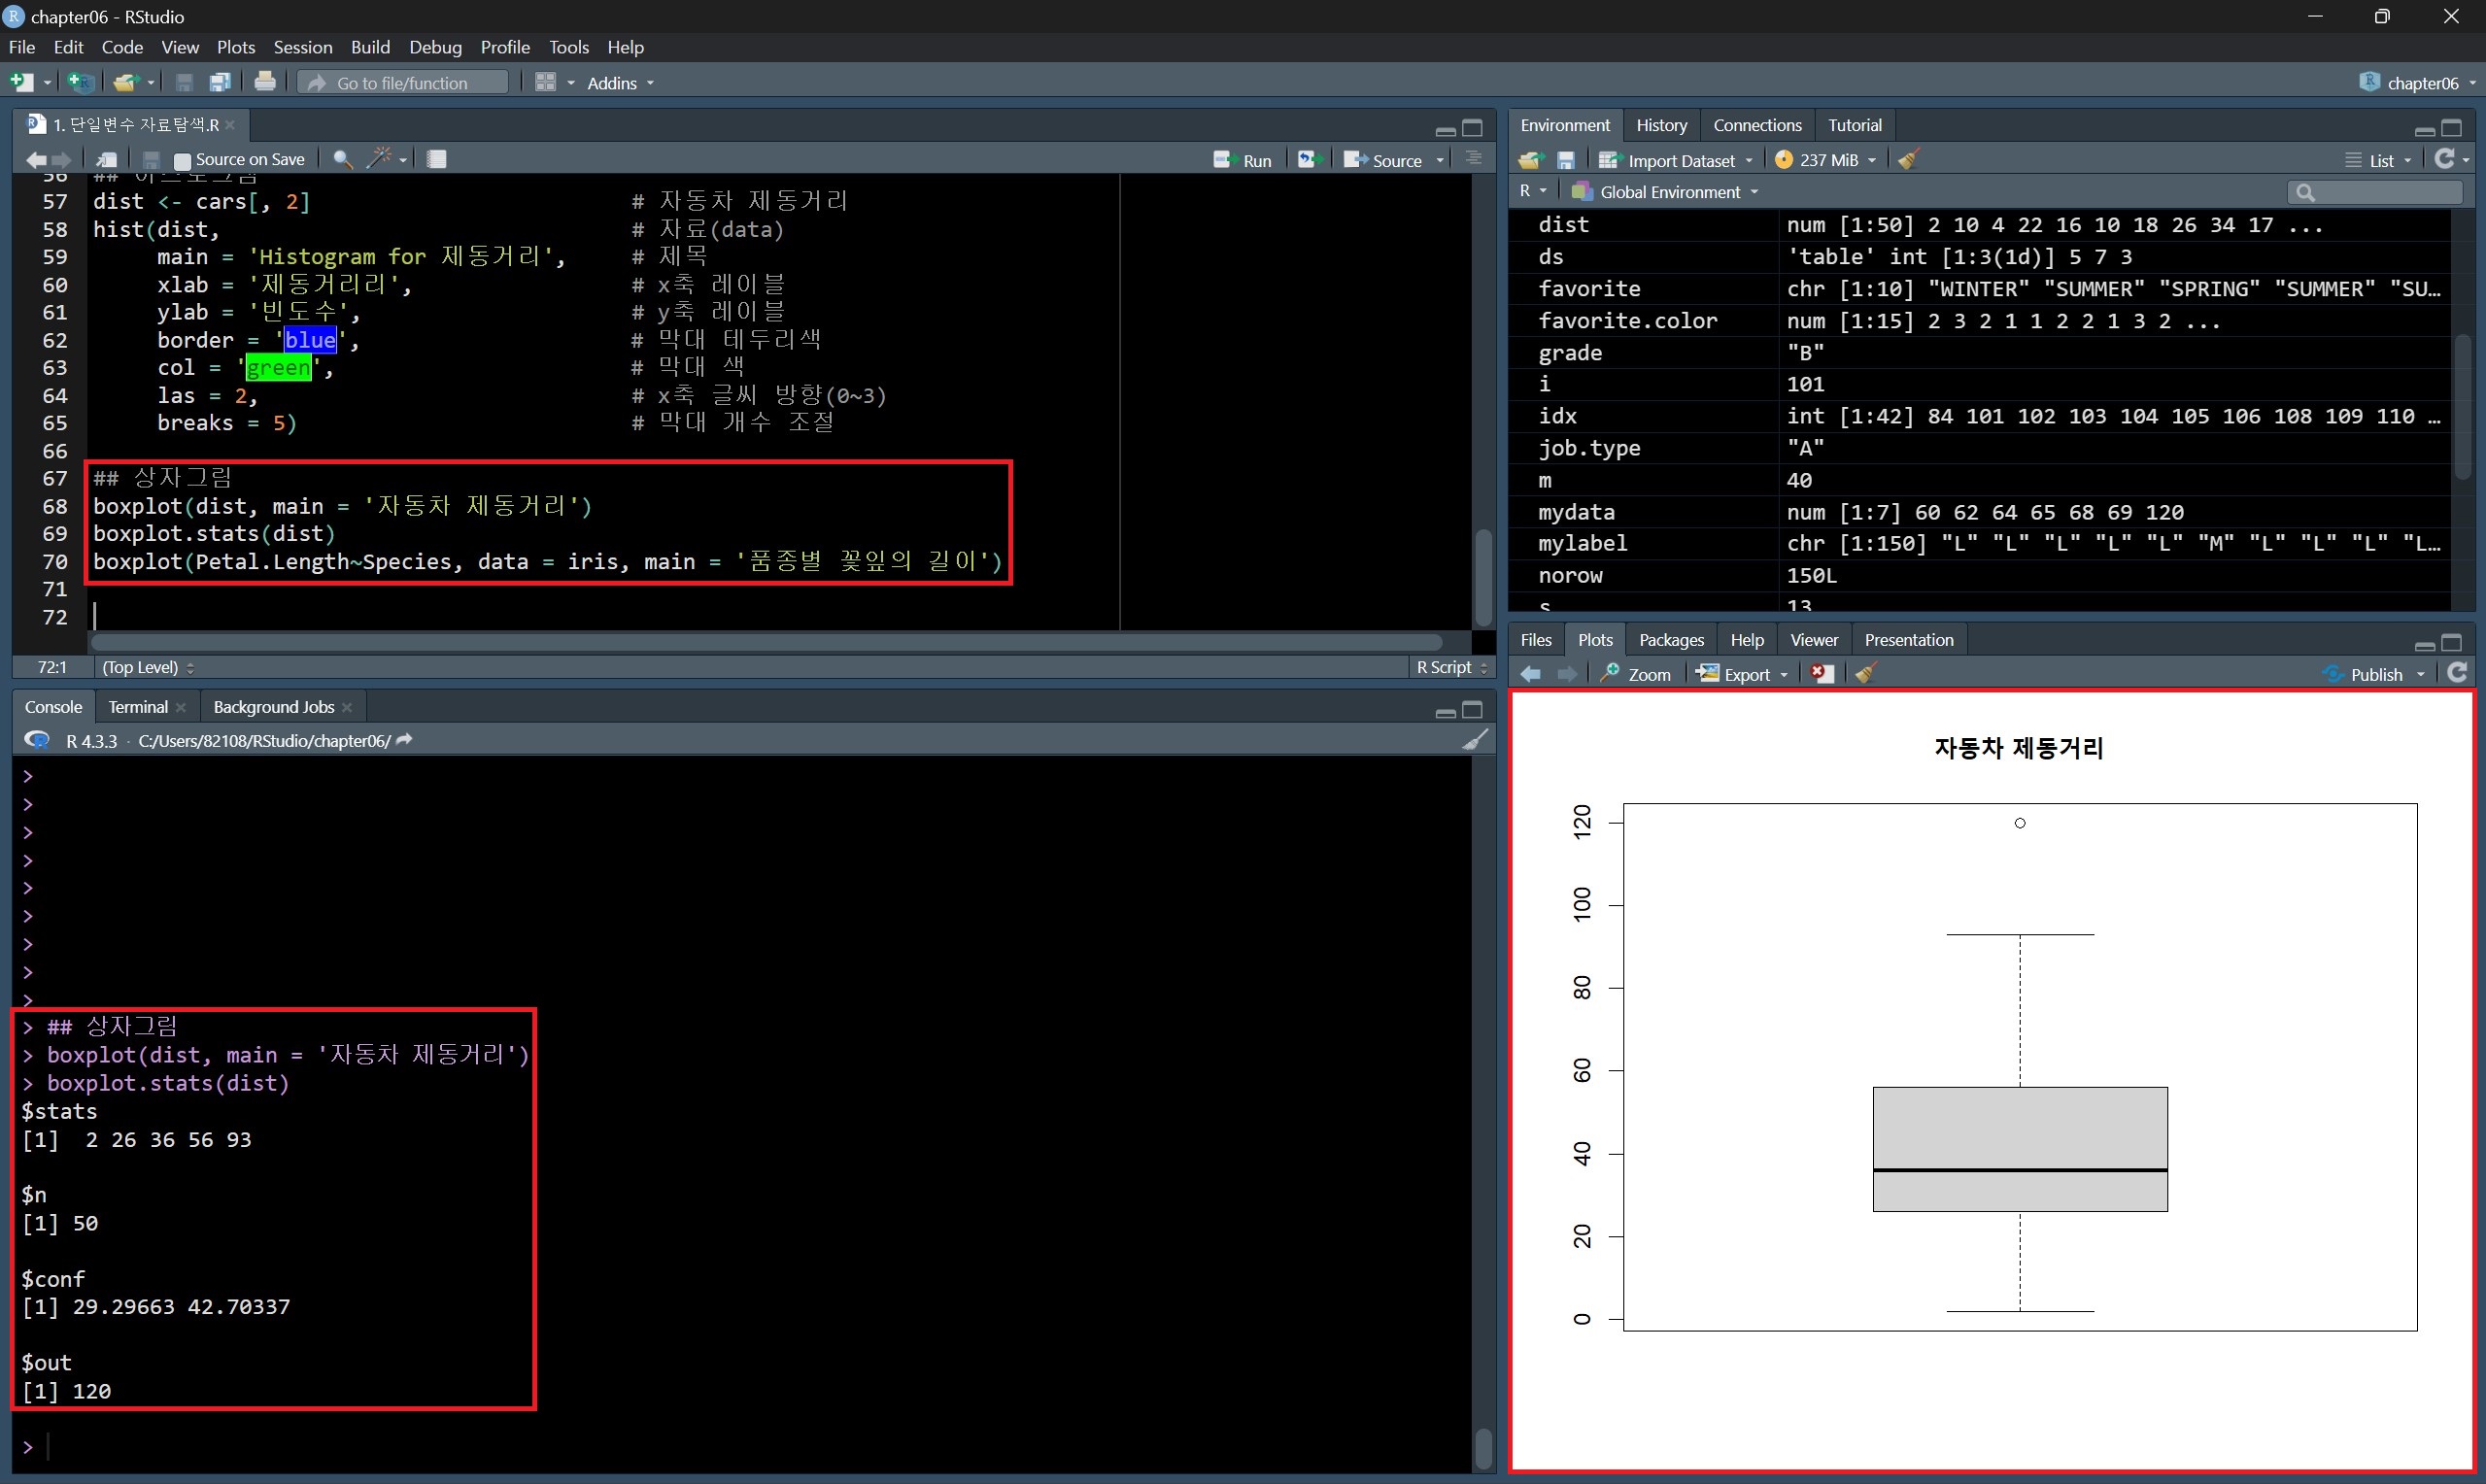Screen dimensions: 2486x1484
Task: Refresh the Plots pane viewer
Action: tap(2457, 673)
